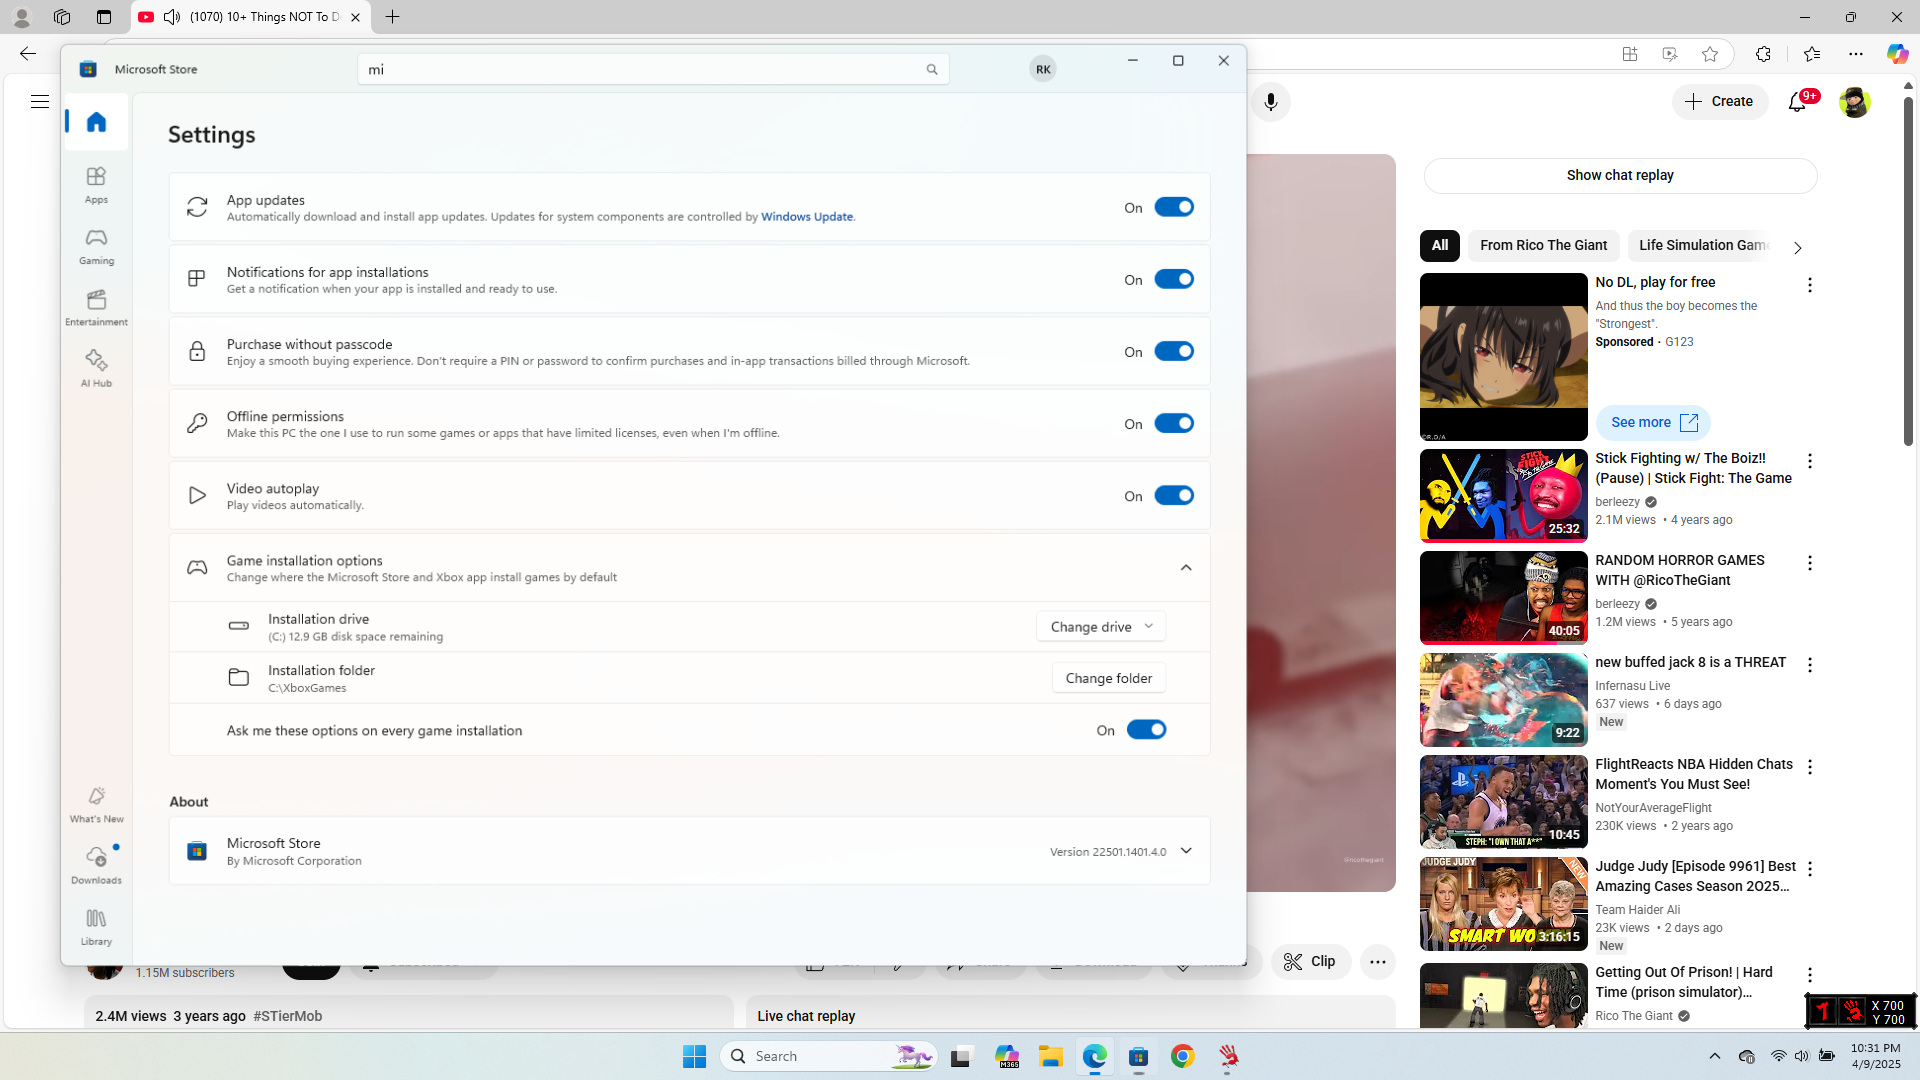The width and height of the screenshot is (1920, 1080).
Task: Click the Microsoft Store search magnifier icon
Action: click(931, 70)
